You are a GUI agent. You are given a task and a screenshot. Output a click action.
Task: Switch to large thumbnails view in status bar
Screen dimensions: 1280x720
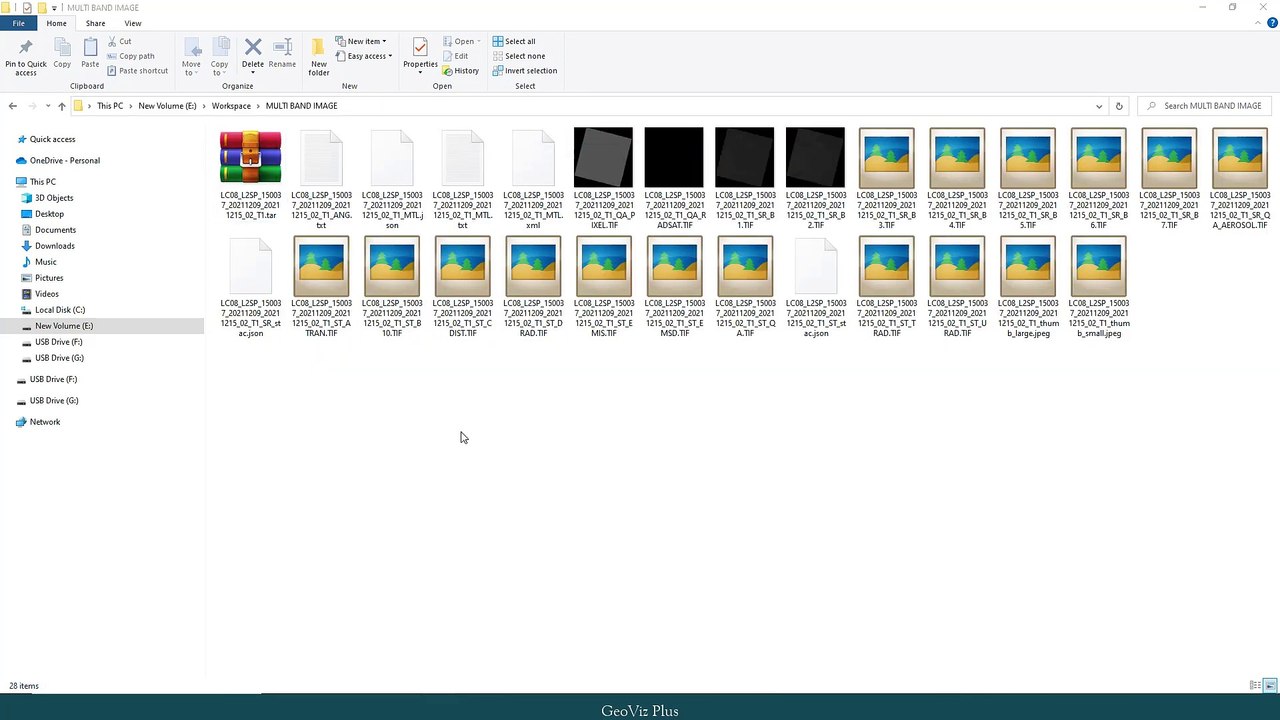pyautogui.click(x=1270, y=685)
